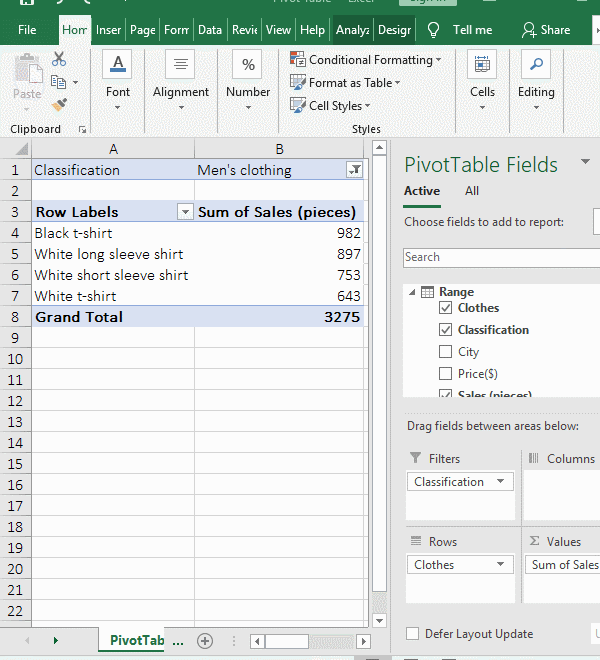Click the Format as Table icon
600x660 pixels.
click(298, 82)
